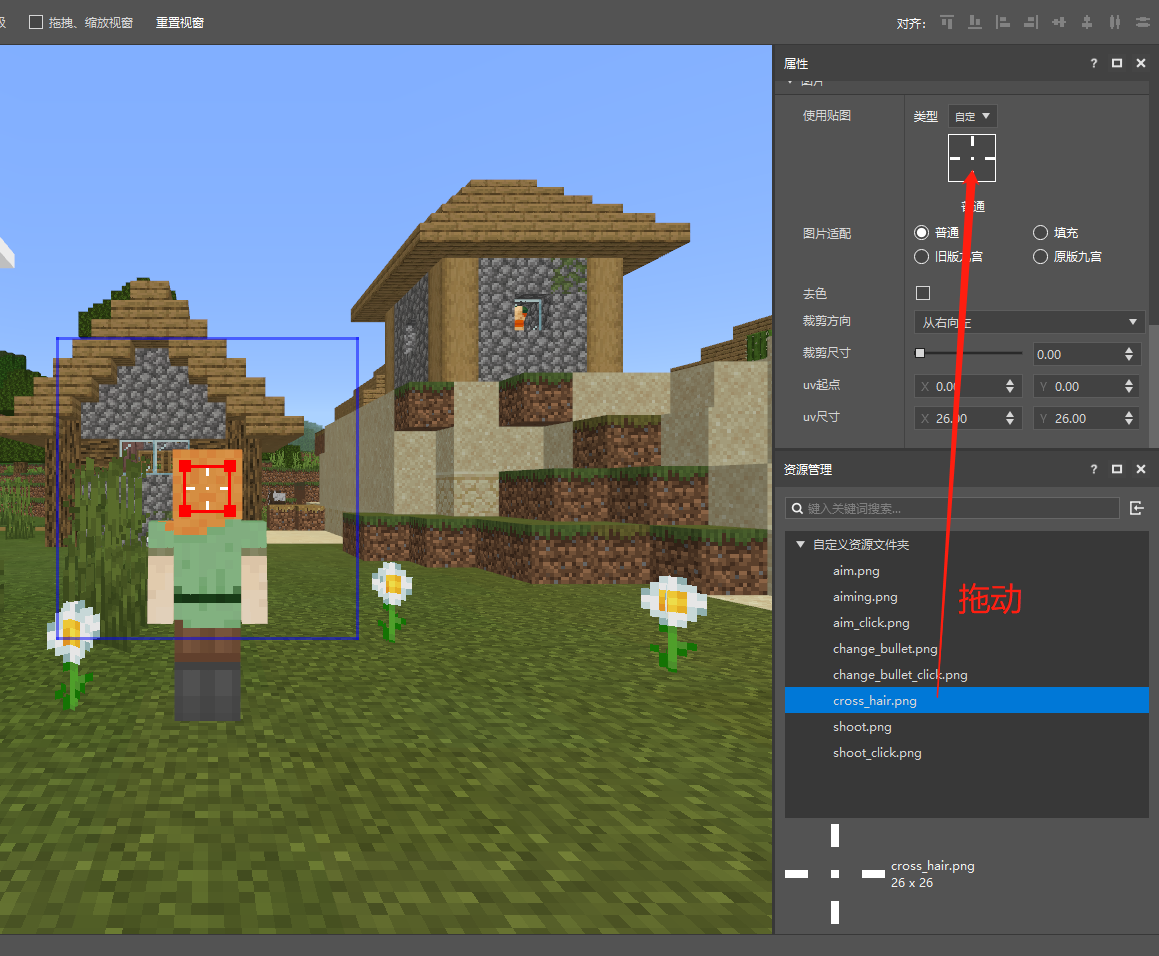Image resolution: width=1159 pixels, height=956 pixels.
Task: Align selected controls to left edge
Action: pyautogui.click(x=1002, y=22)
